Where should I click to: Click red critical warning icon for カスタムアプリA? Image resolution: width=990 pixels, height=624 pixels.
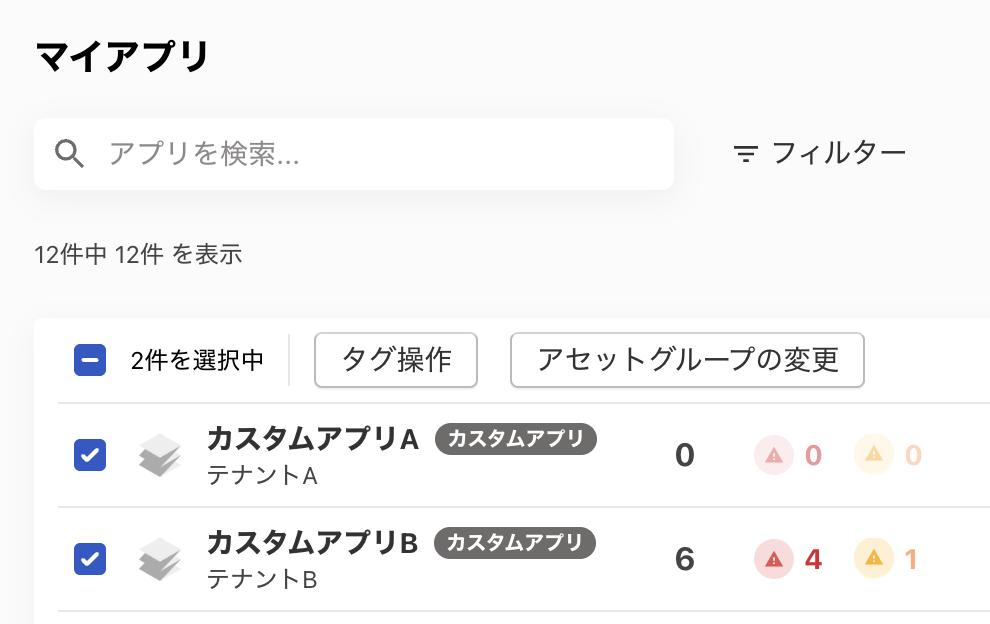coord(773,456)
